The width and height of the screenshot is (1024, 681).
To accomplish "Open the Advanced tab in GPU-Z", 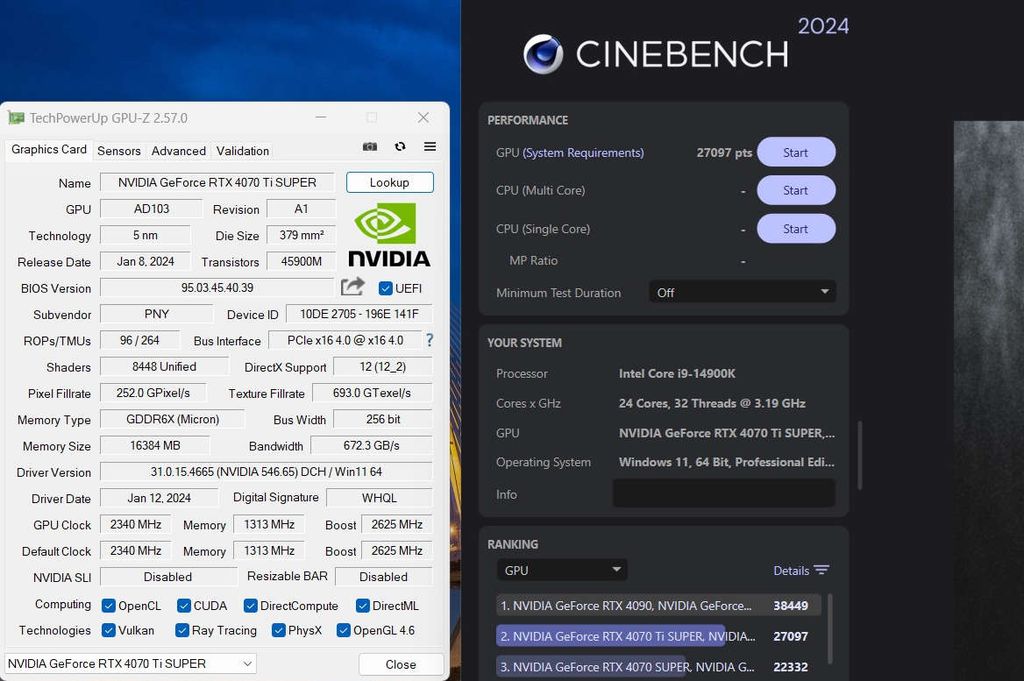I will (x=178, y=150).
